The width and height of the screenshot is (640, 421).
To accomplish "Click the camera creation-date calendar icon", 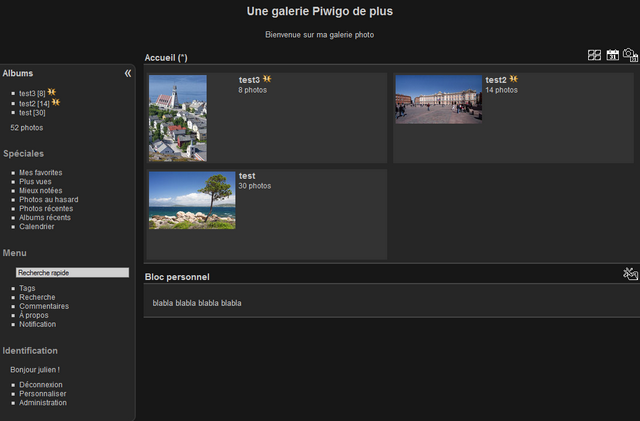I will pos(630,55).
